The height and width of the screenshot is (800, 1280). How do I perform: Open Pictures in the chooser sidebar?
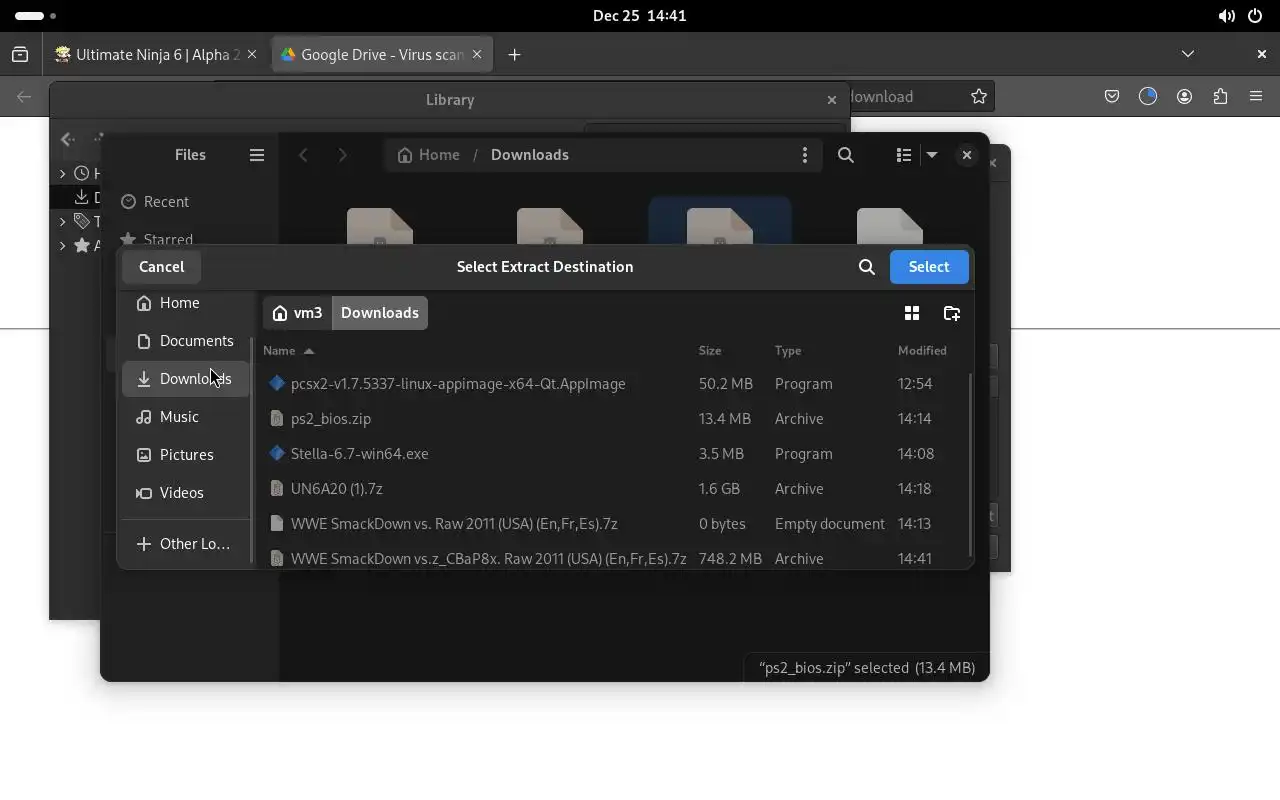(x=186, y=455)
